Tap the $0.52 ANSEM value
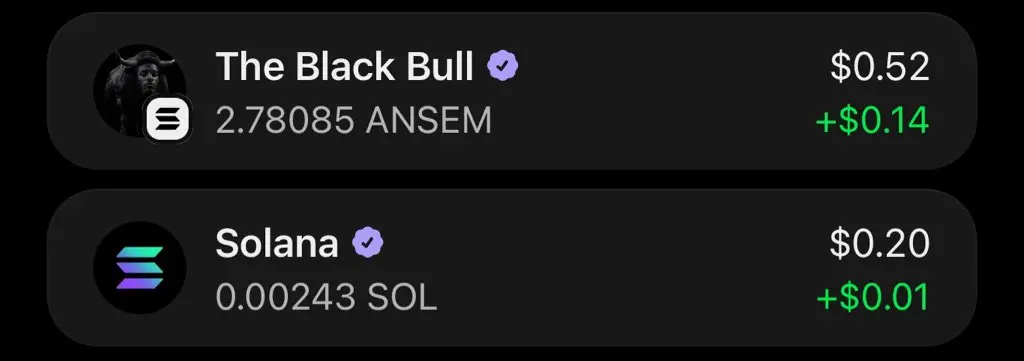The width and height of the screenshot is (1024, 361). pyautogui.click(x=880, y=67)
